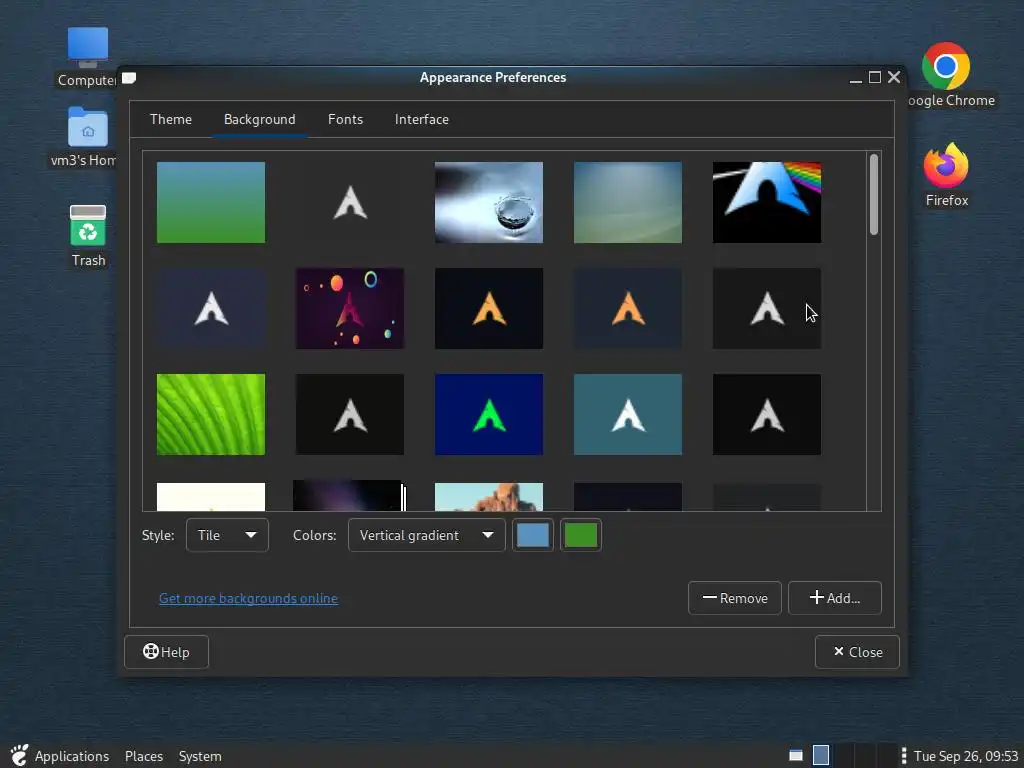Choose the rainbow prism Arch wallpaper
This screenshot has height=768, width=1024.
767,202
